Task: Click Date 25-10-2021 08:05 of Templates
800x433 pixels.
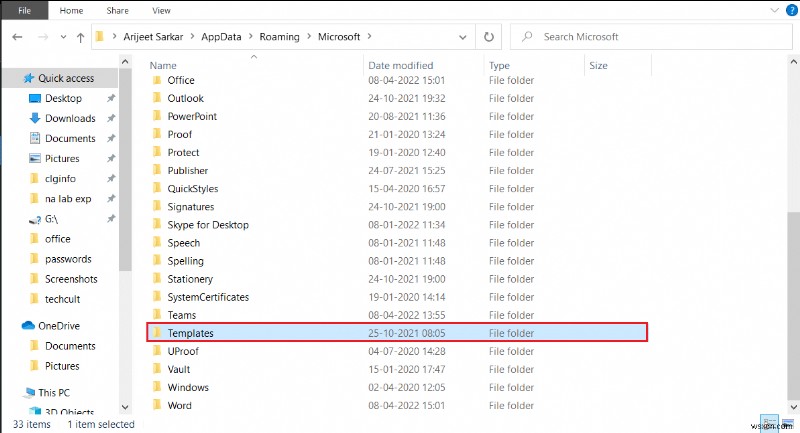Action: click(407, 333)
